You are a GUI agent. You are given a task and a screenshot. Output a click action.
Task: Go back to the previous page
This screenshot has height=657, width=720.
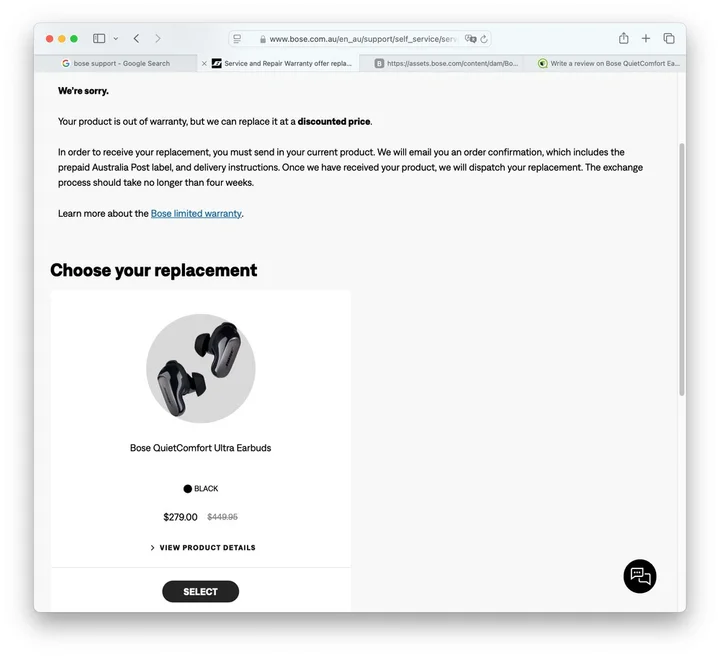[136, 39]
